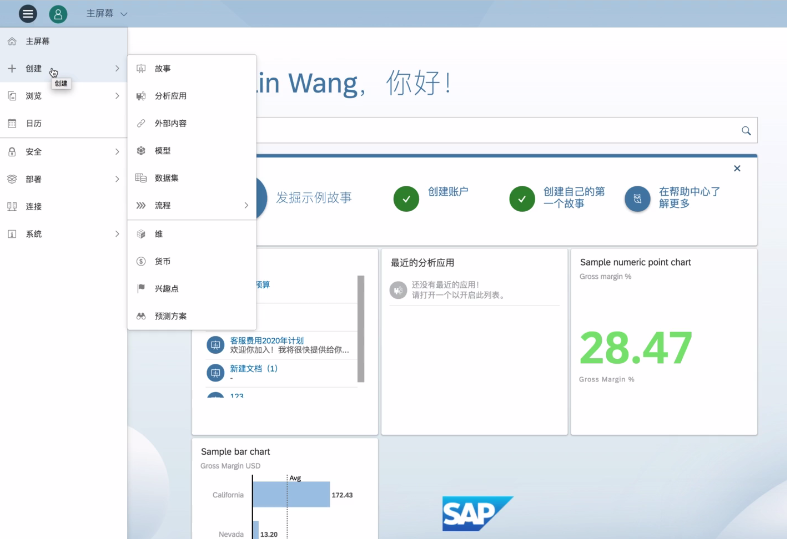Click the 创建账户 green checkmark
Image resolution: width=787 pixels, height=539 pixels.
tap(407, 199)
